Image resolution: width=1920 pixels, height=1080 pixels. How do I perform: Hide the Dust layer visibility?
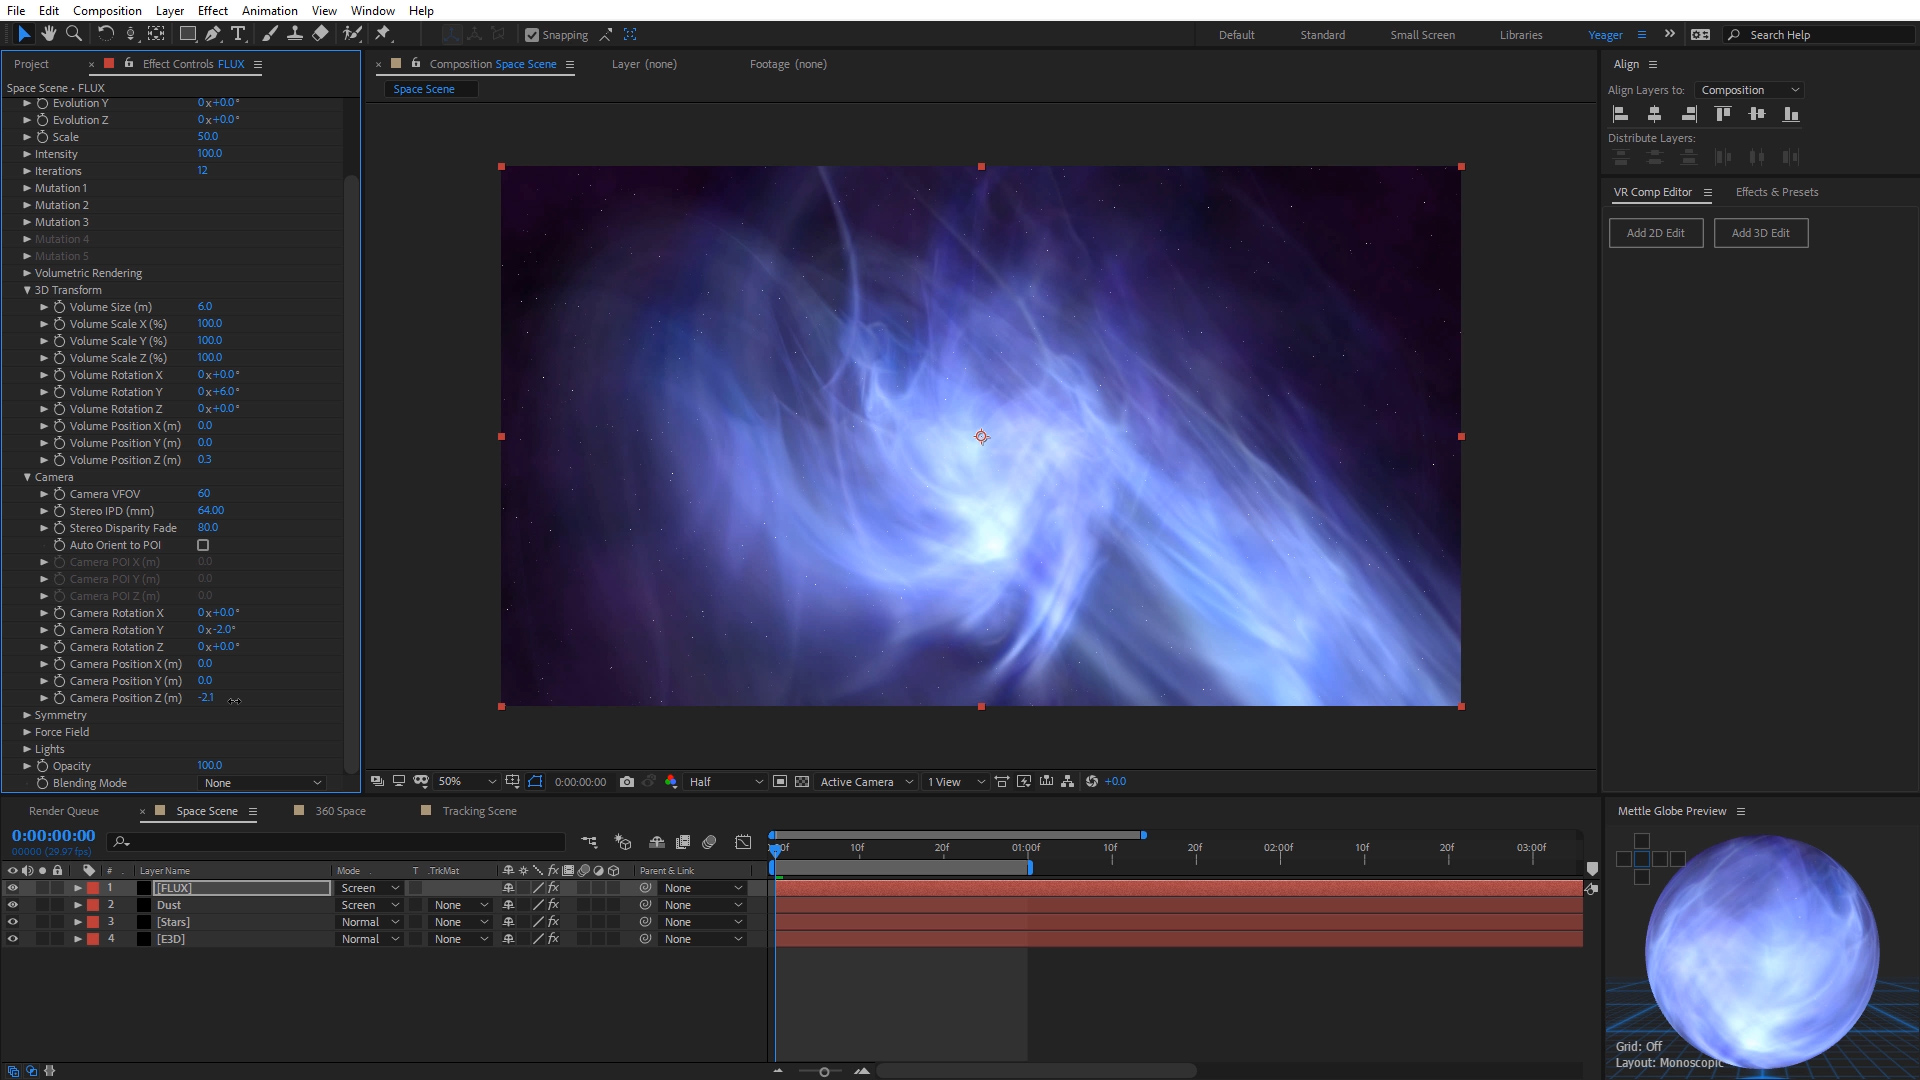13,905
